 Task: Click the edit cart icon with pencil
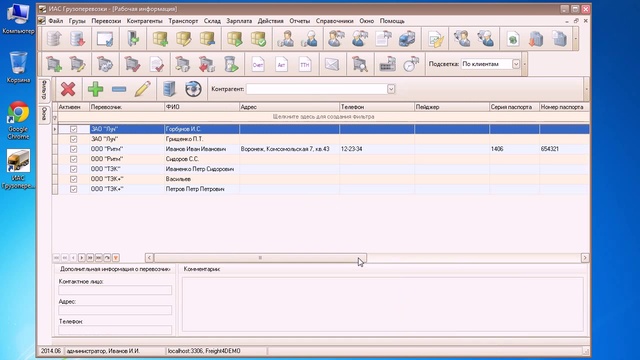(77, 64)
